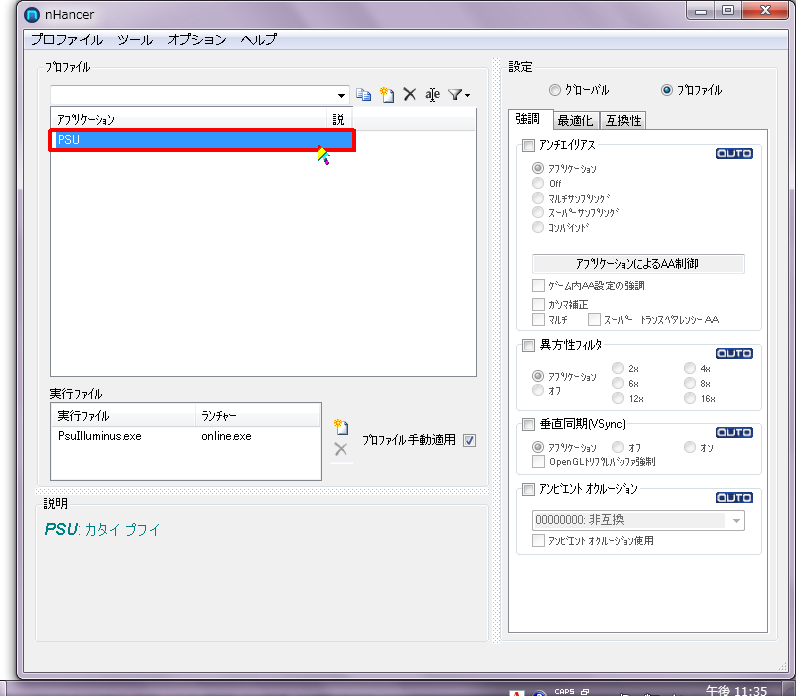
Task: Select 4x anisotropic filter radio
Action: 689,368
